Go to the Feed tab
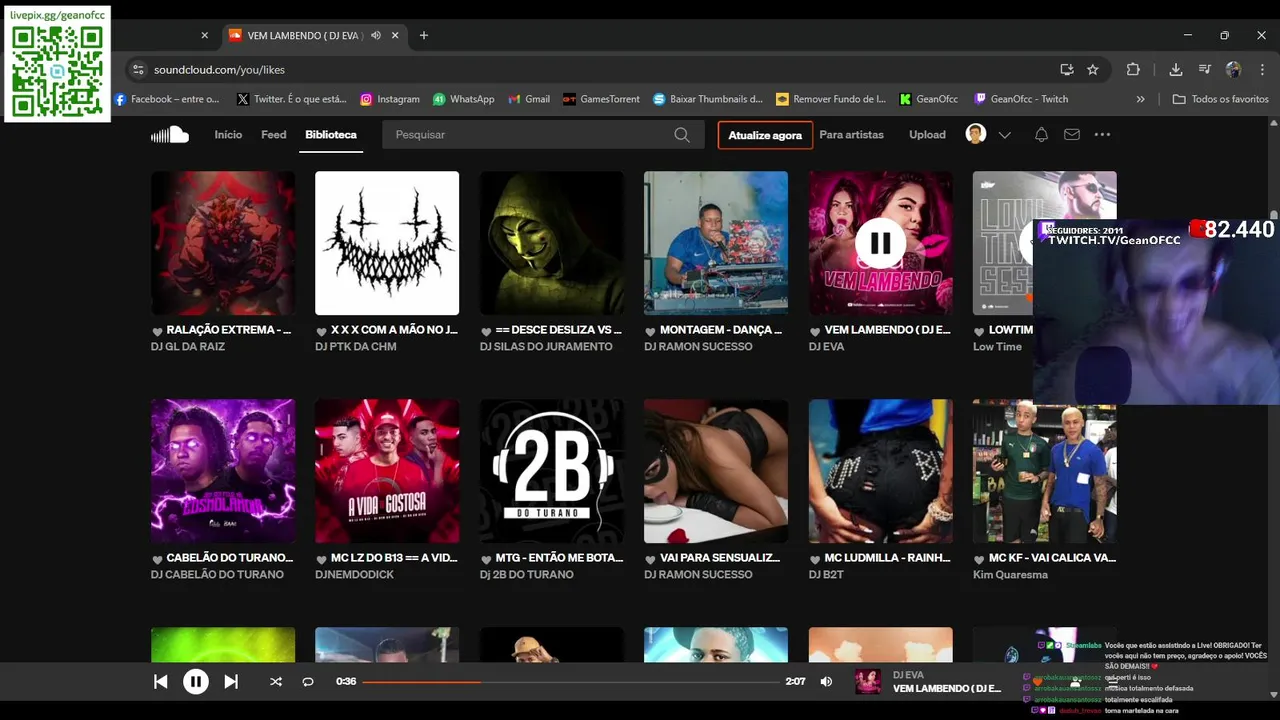1280x720 pixels. tap(274, 135)
